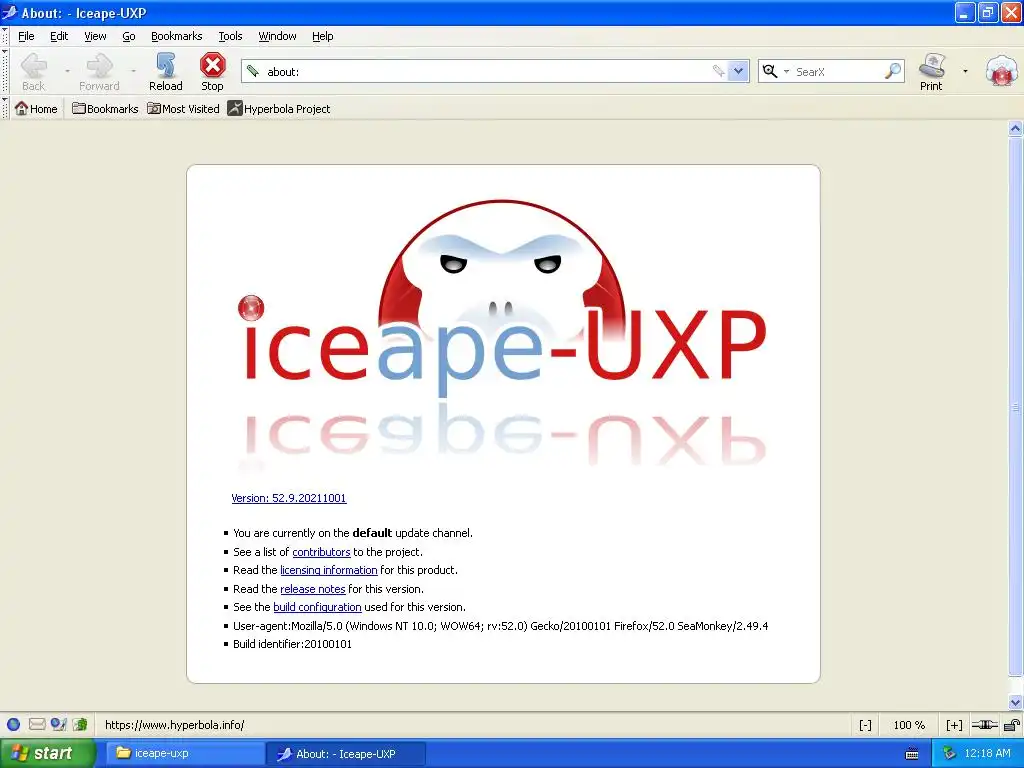Click the bookmark tag icon in address bar
The width and height of the screenshot is (1024, 768).
[x=718, y=71]
